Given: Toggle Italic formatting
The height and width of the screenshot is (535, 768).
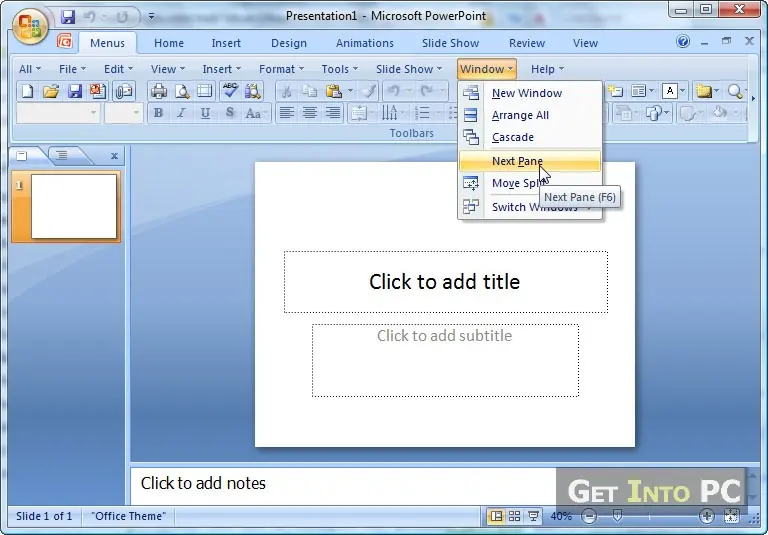Looking at the screenshot, I should point(181,113).
